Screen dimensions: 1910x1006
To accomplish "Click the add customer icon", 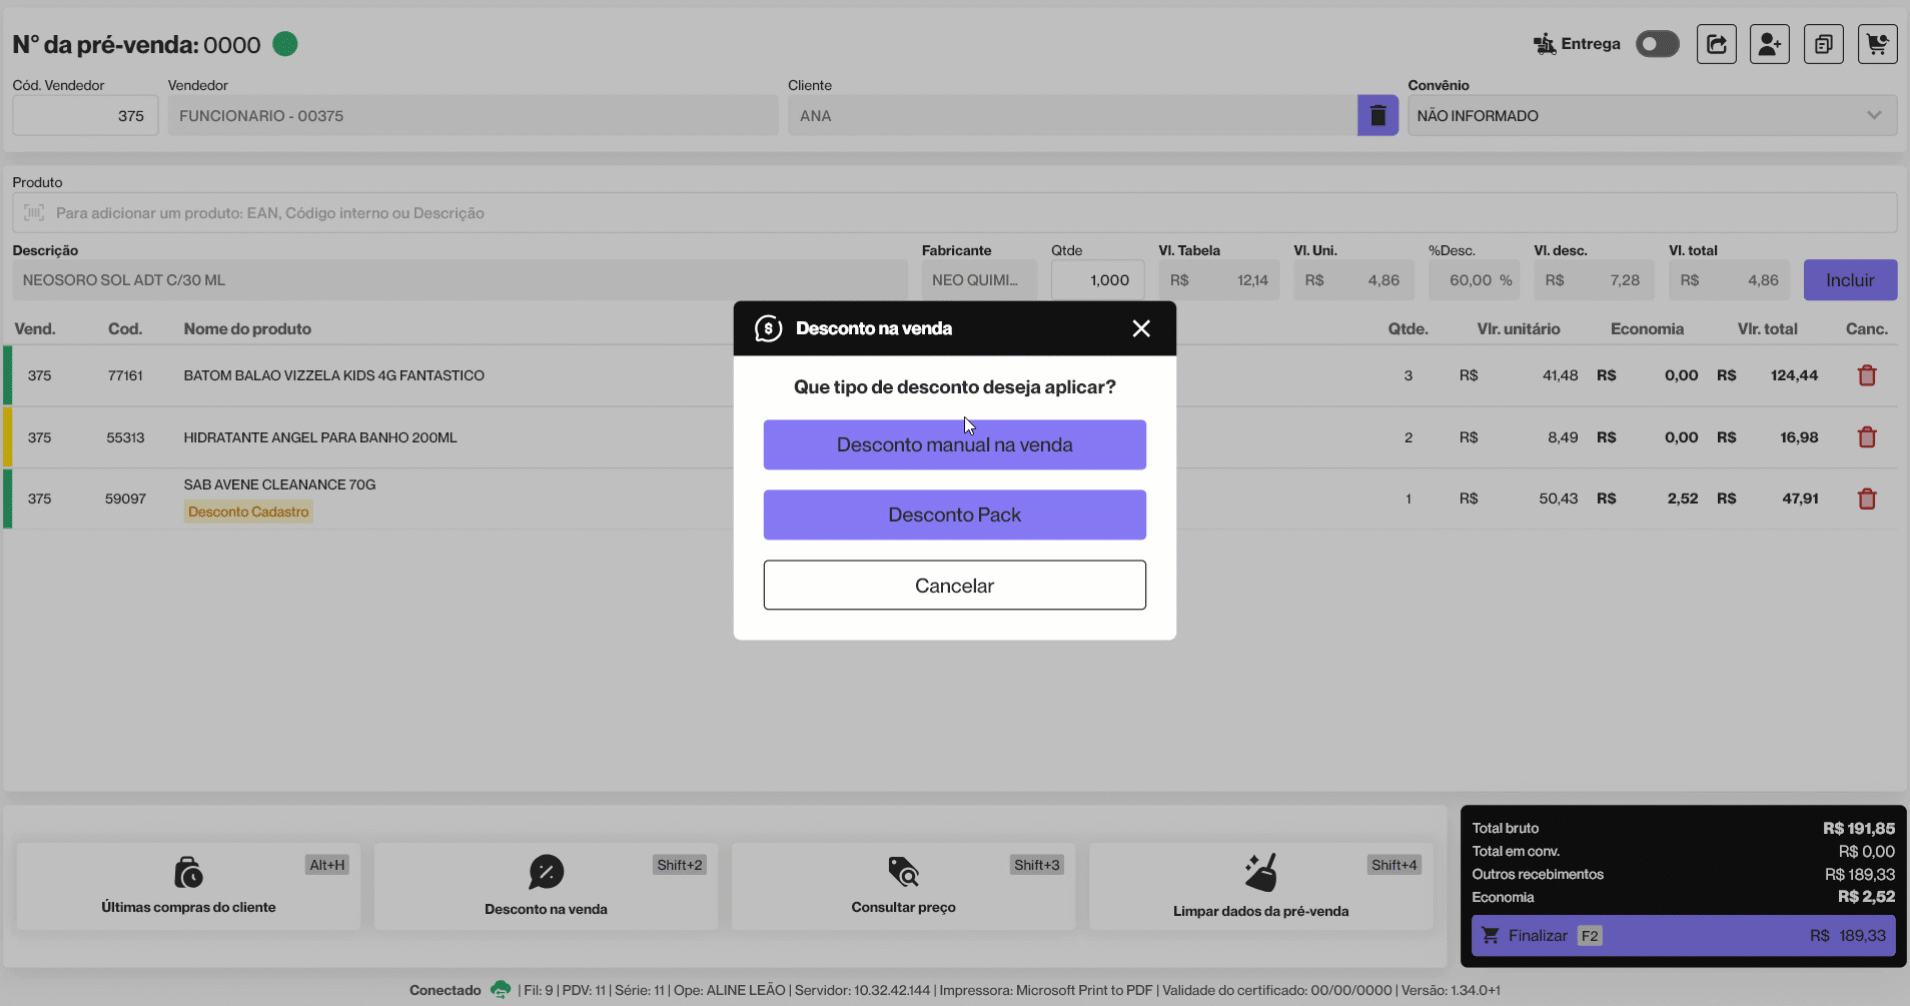I will point(1769,44).
